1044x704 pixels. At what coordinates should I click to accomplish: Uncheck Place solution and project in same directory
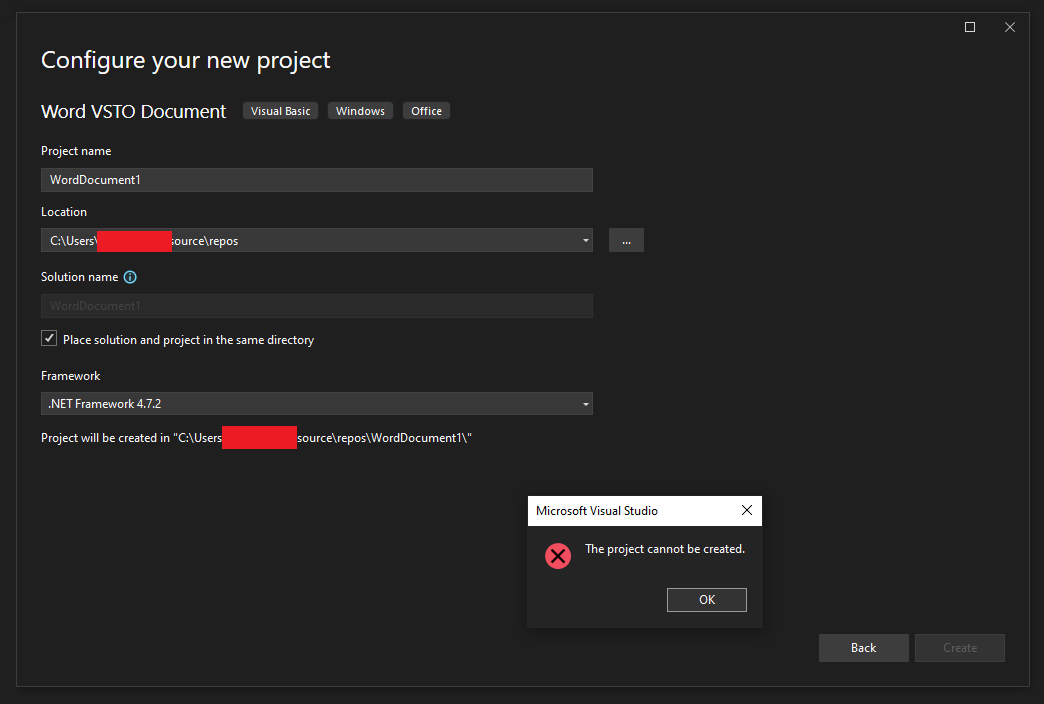coord(49,338)
